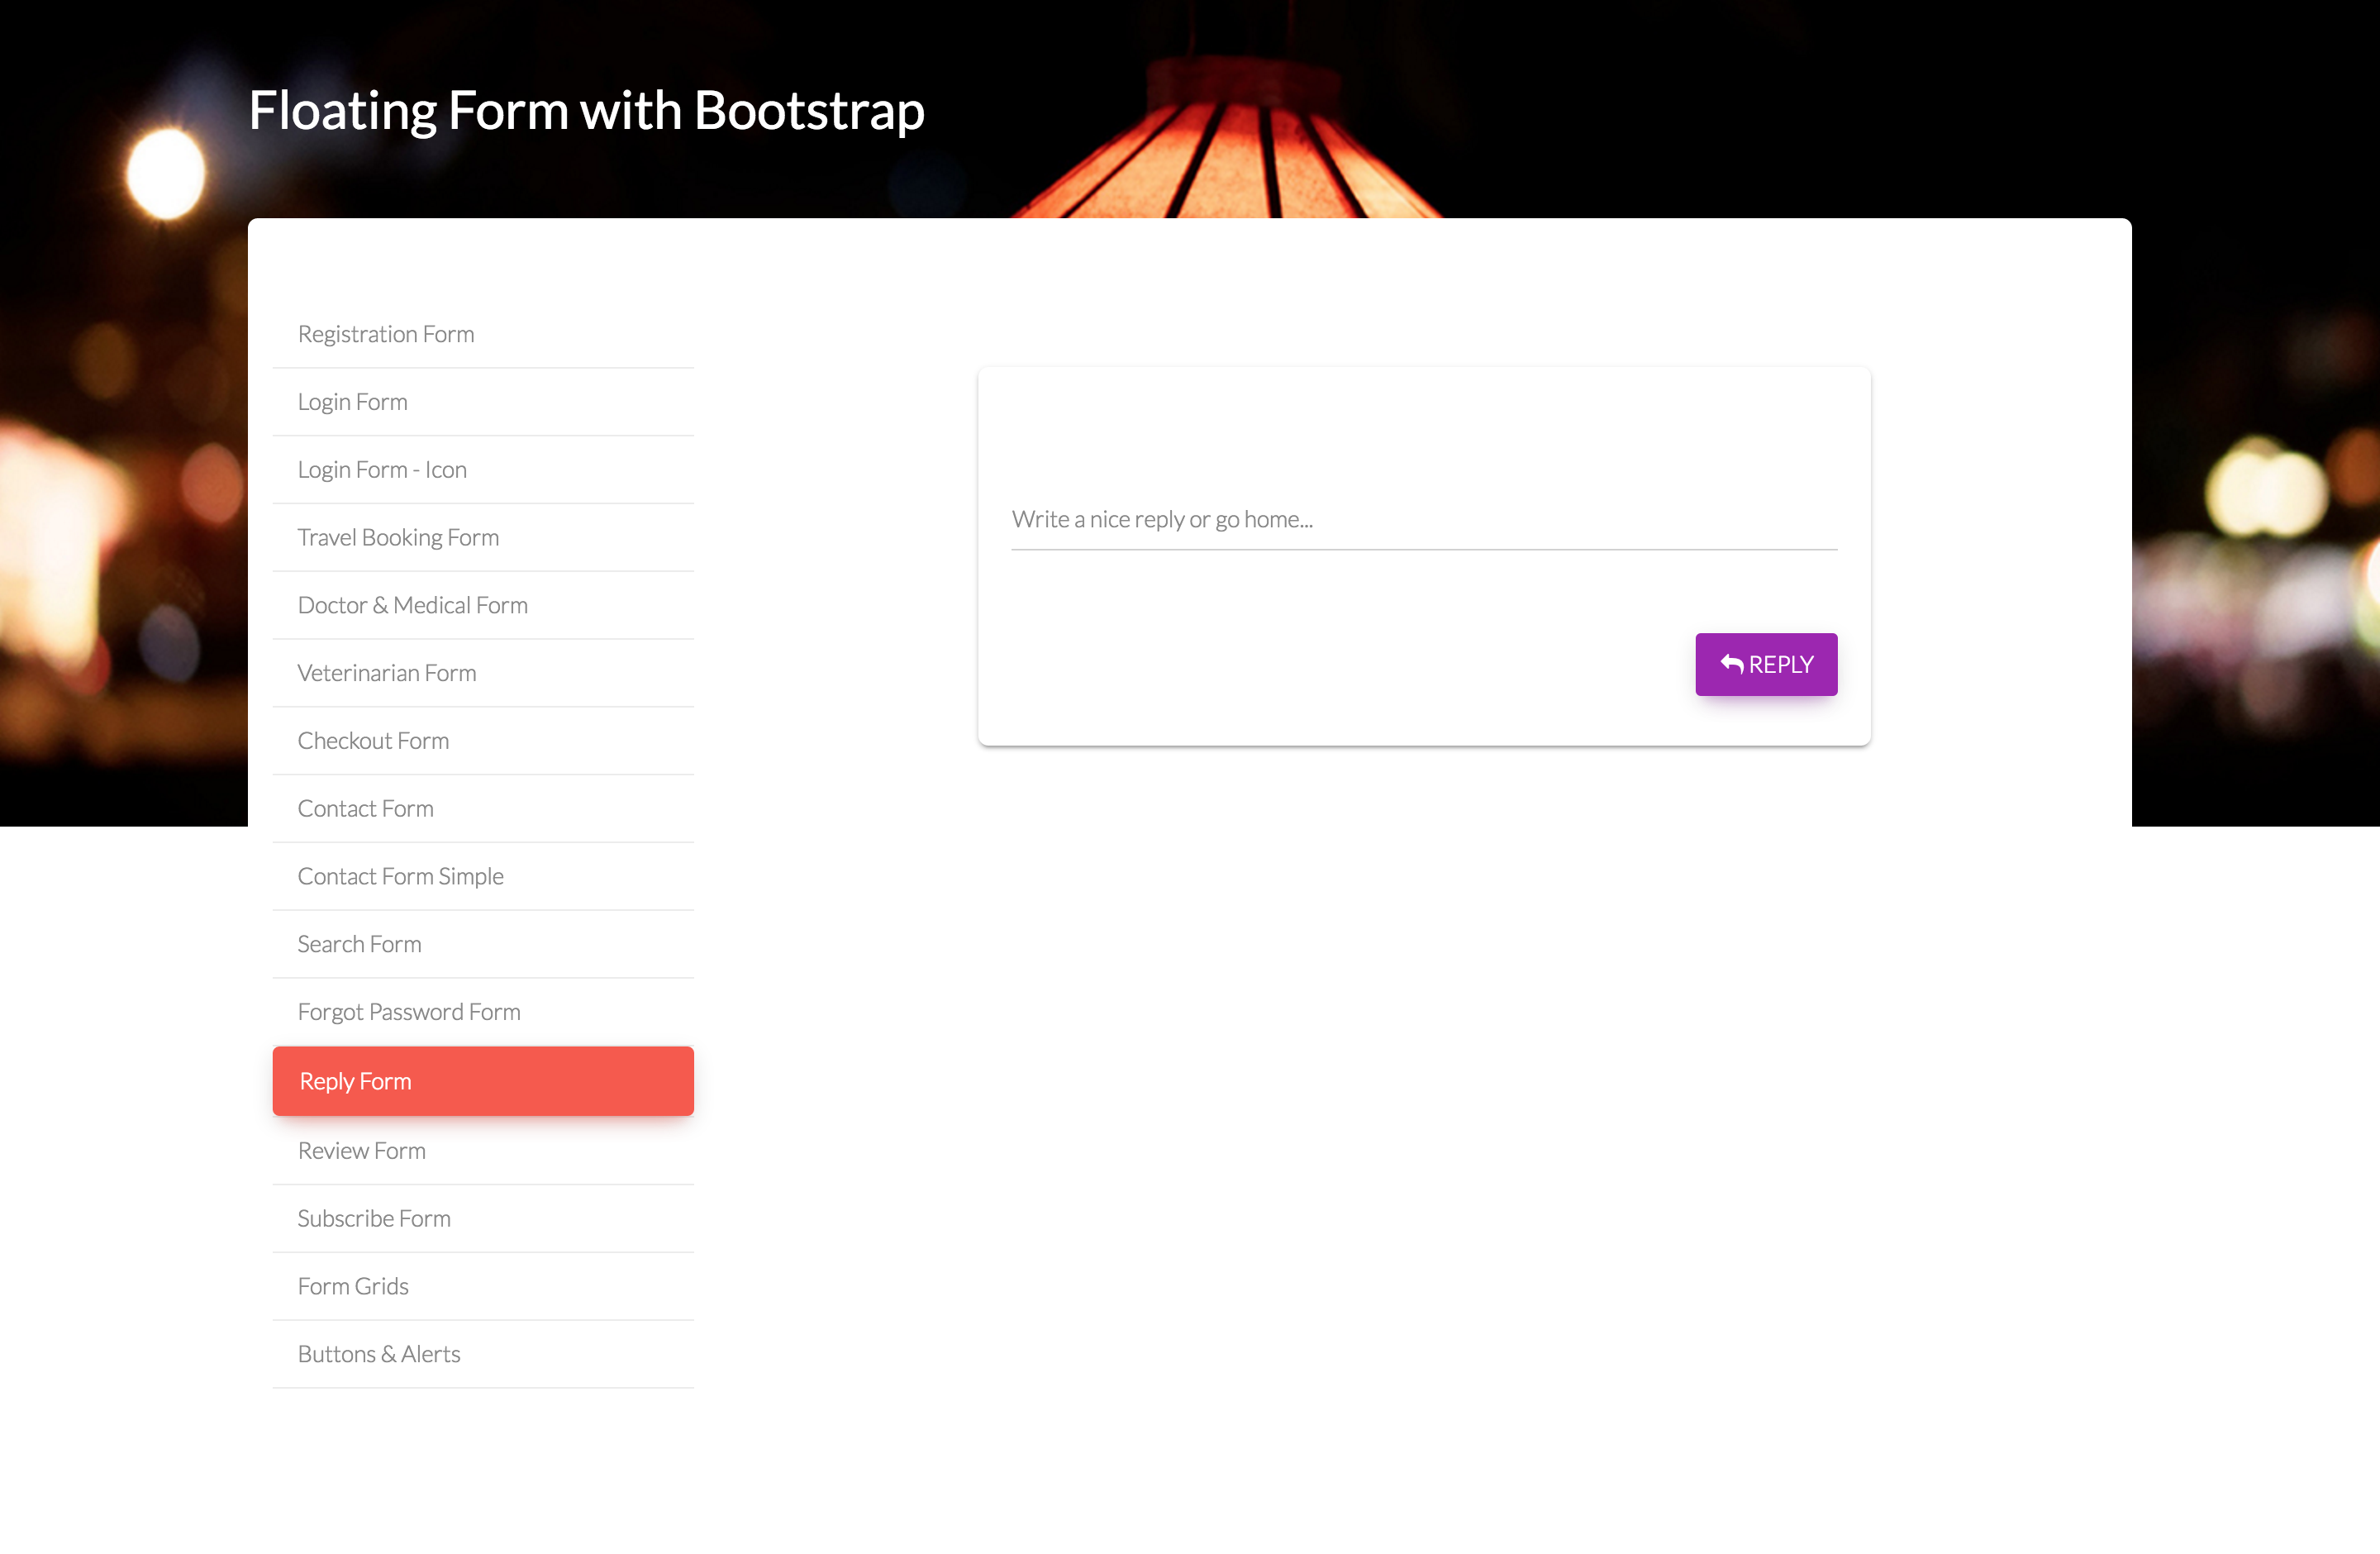Go to Veterinarian Form
This screenshot has height=1554, width=2380.
(x=387, y=673)
